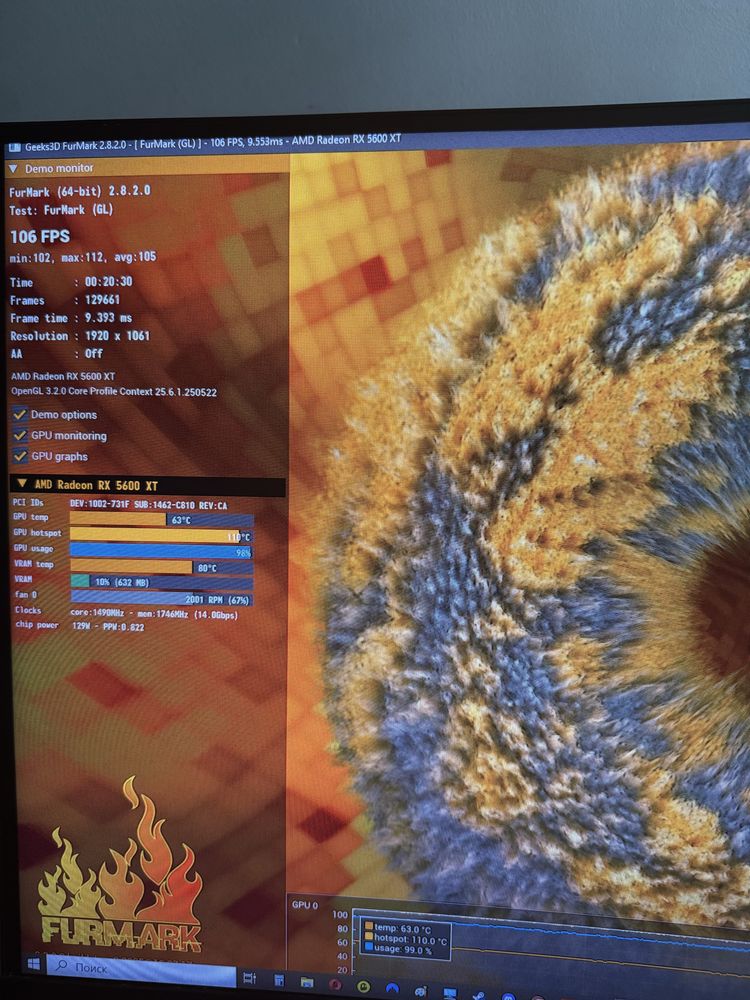Click the PCI IDs DEV:1002-731F text
Screen dimensions: 750x1000
coord(148,505)
